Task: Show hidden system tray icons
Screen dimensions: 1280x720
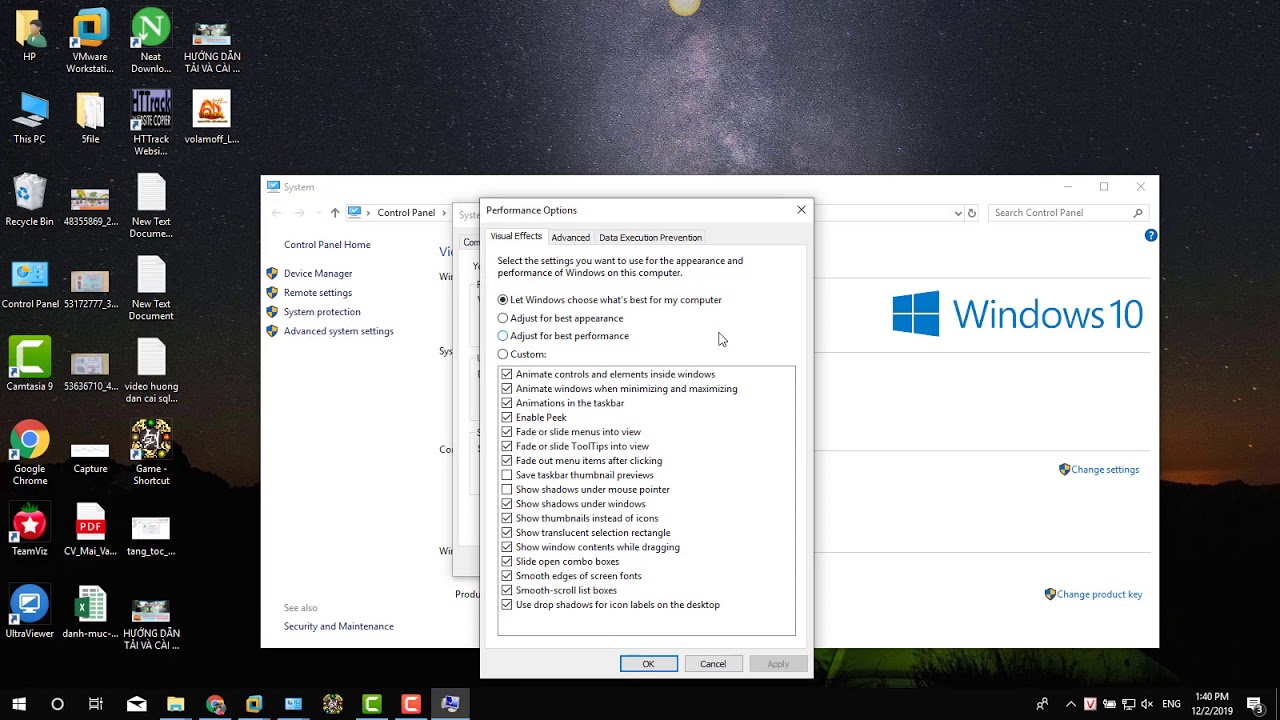Action: pos(1071,704)
